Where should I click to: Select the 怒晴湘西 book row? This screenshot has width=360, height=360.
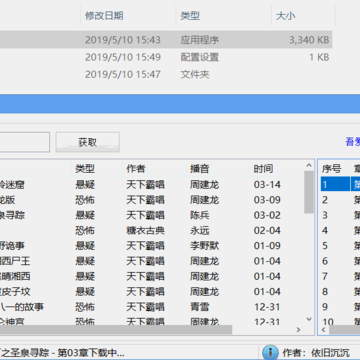click(x=152, y=276)
